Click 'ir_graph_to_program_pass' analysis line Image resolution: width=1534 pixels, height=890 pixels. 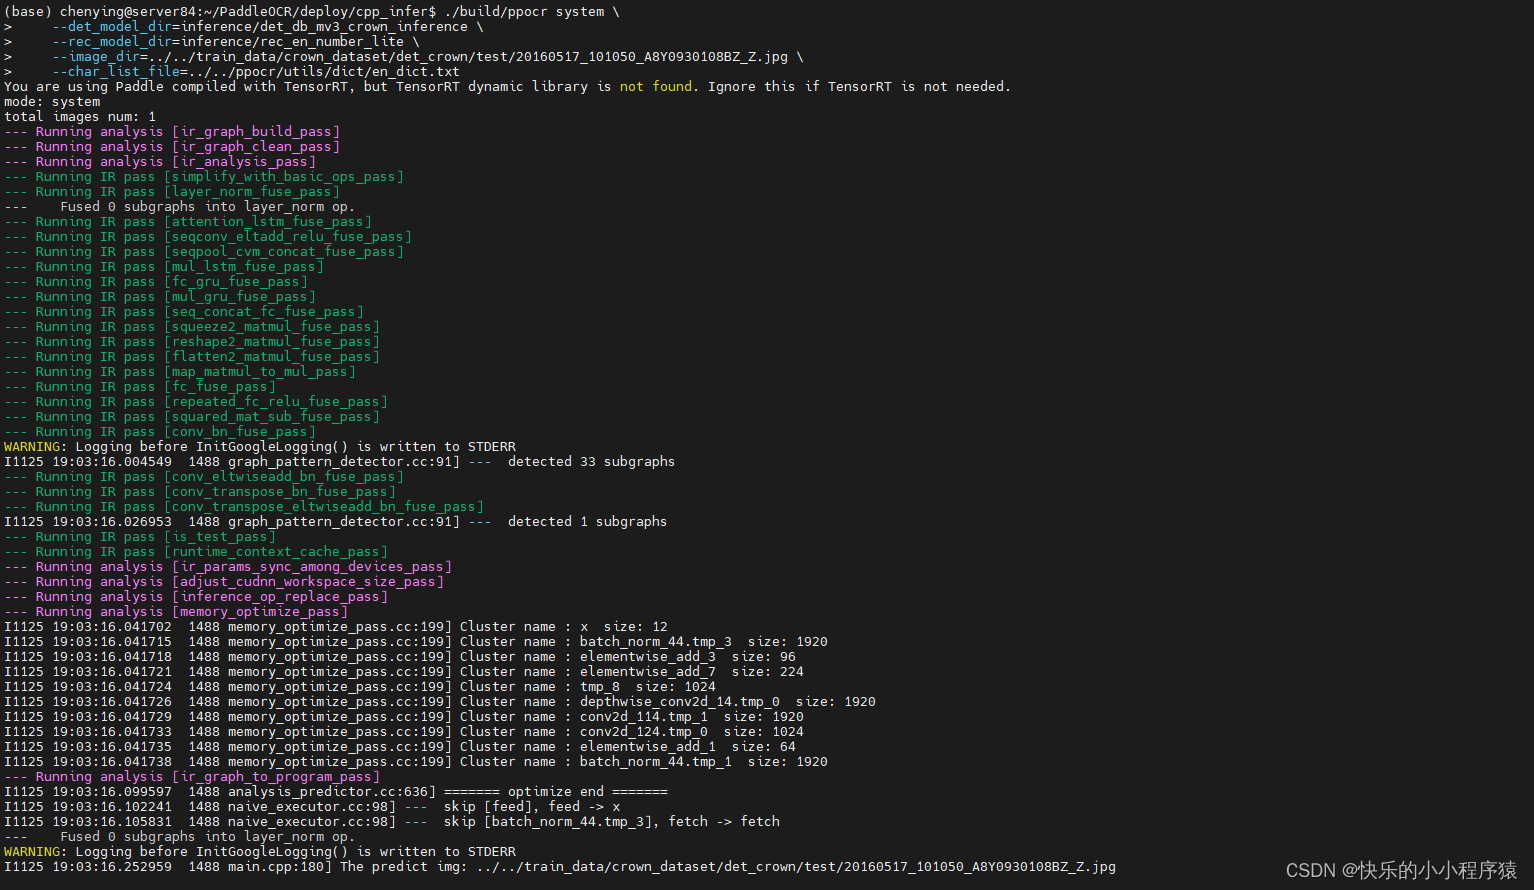(x=192, y=777)
